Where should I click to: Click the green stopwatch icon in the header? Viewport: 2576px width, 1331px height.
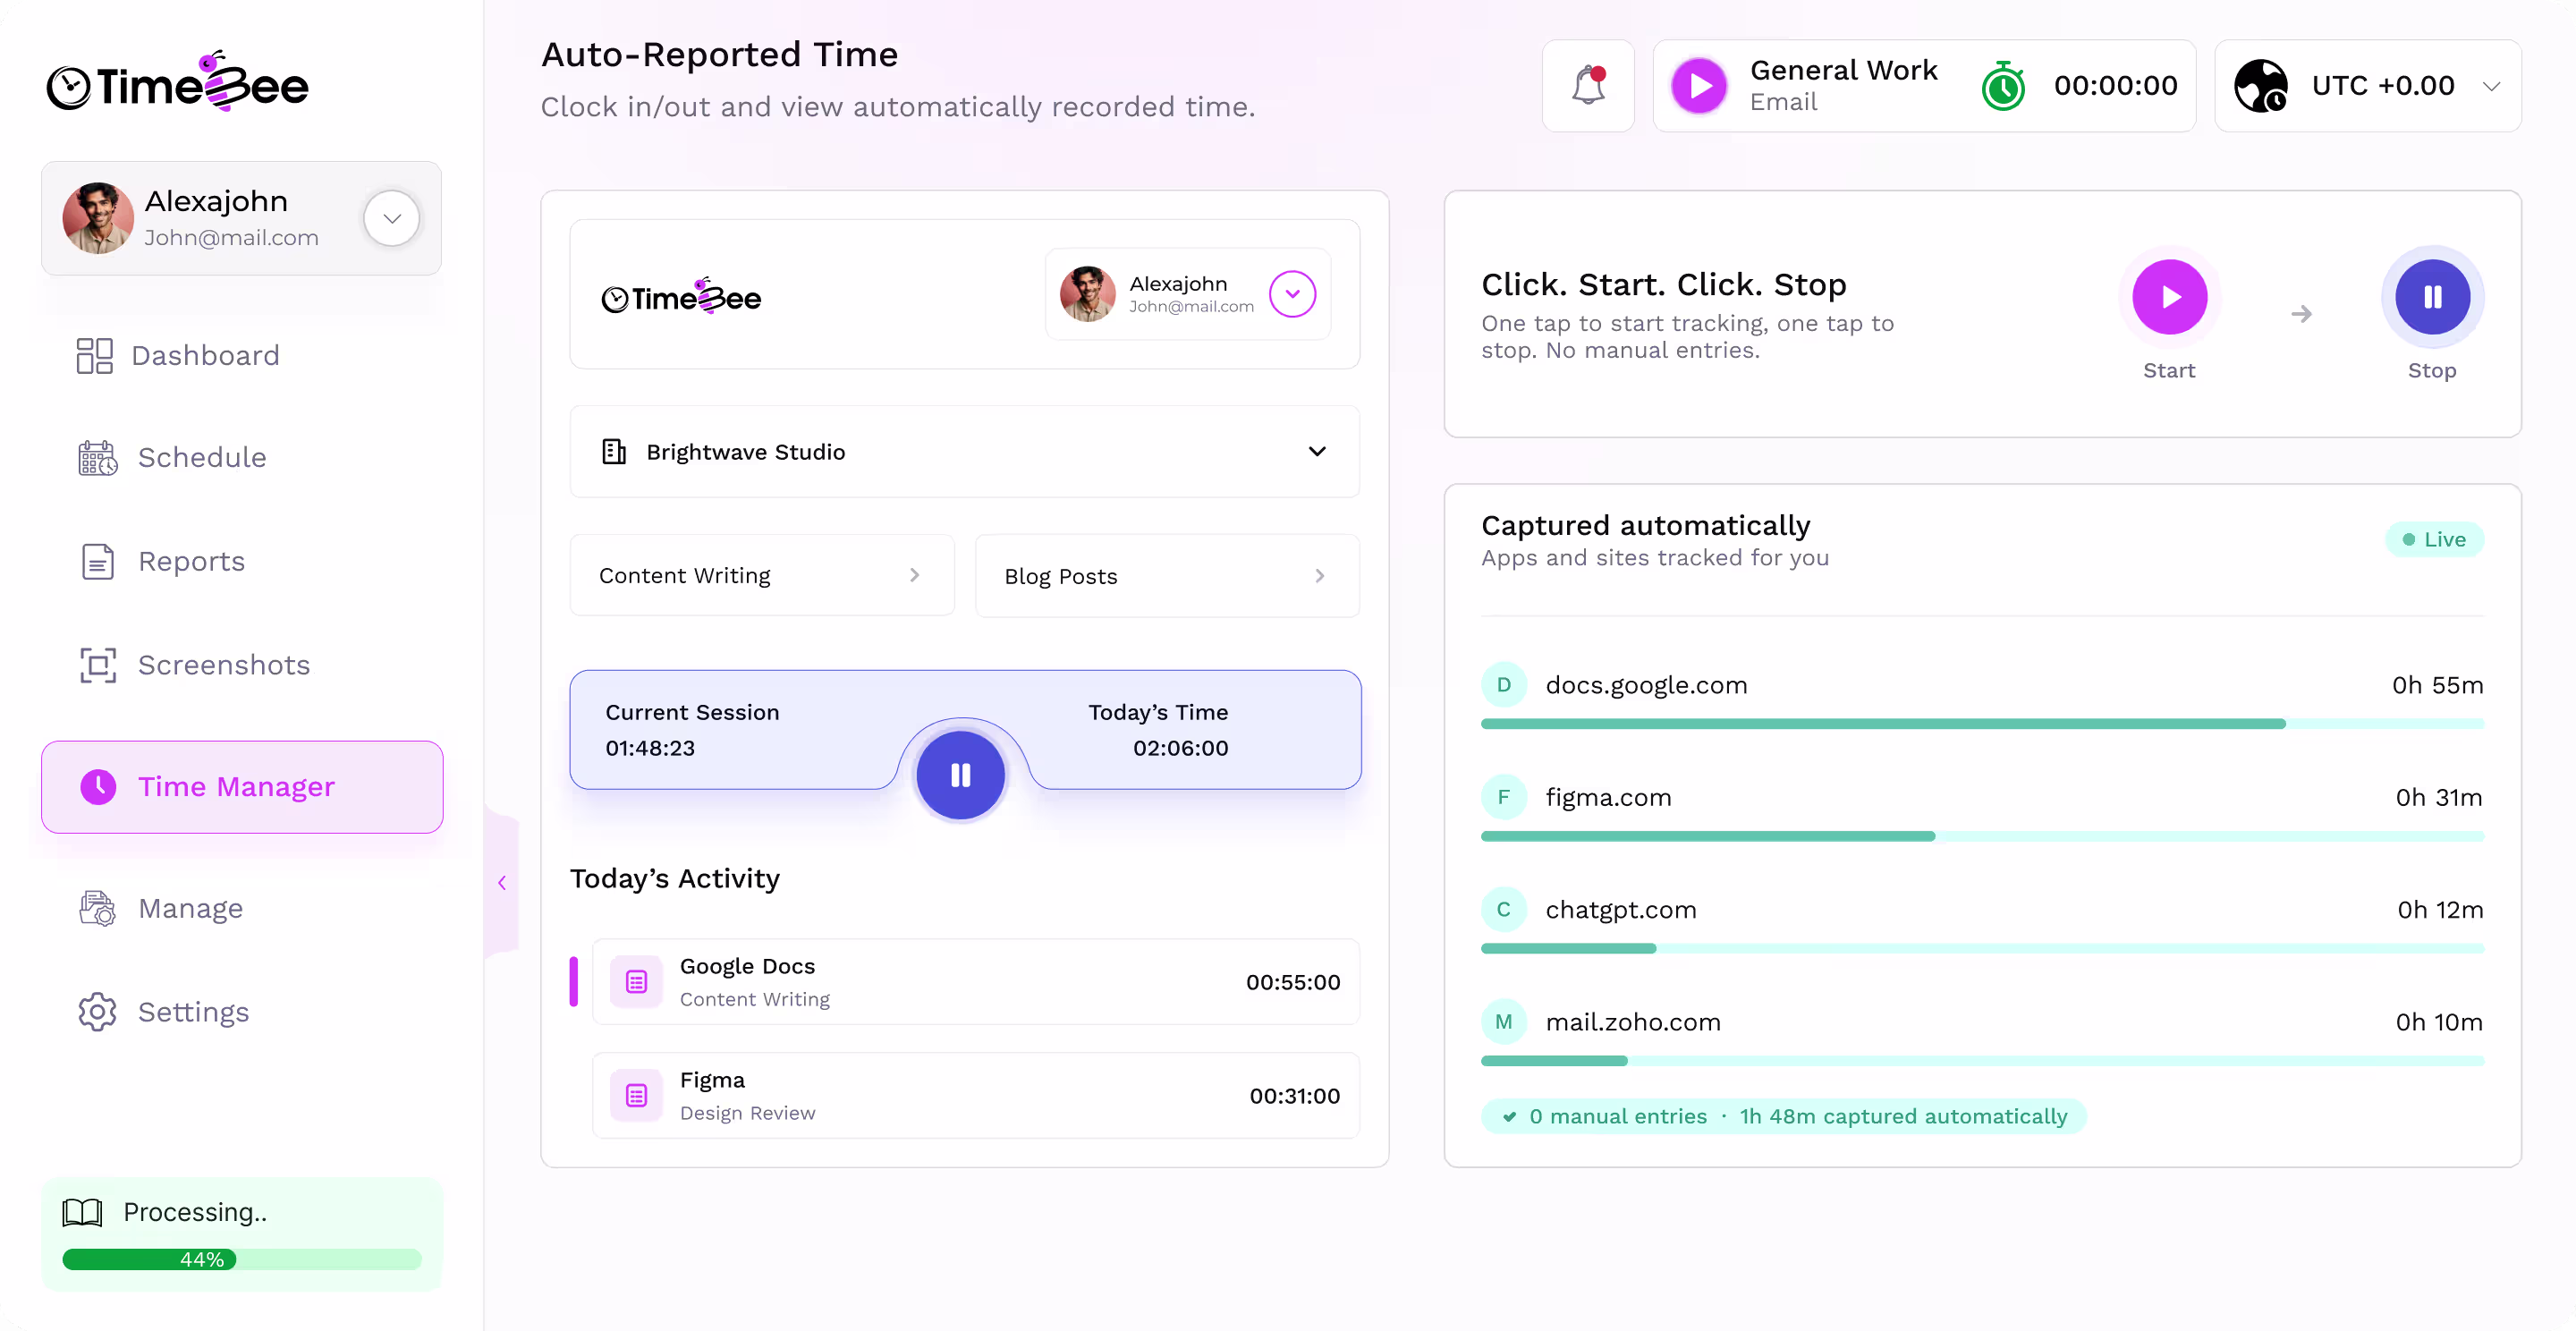[x=2003, y=86]
